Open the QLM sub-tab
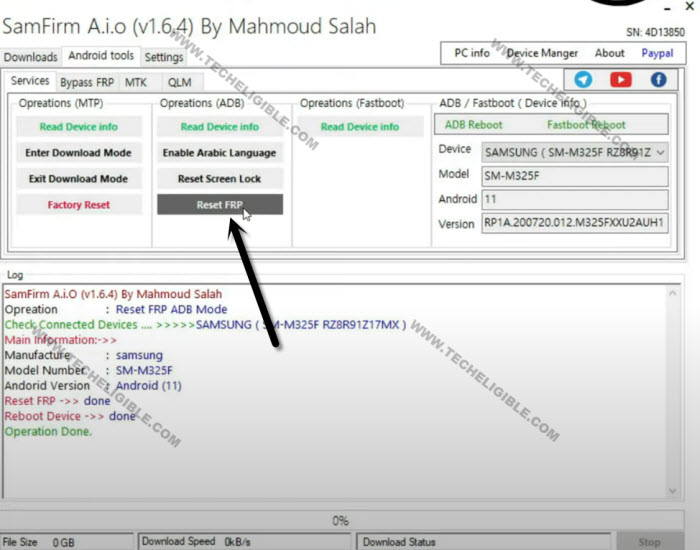The image size is (700, 550). [179, 83]
